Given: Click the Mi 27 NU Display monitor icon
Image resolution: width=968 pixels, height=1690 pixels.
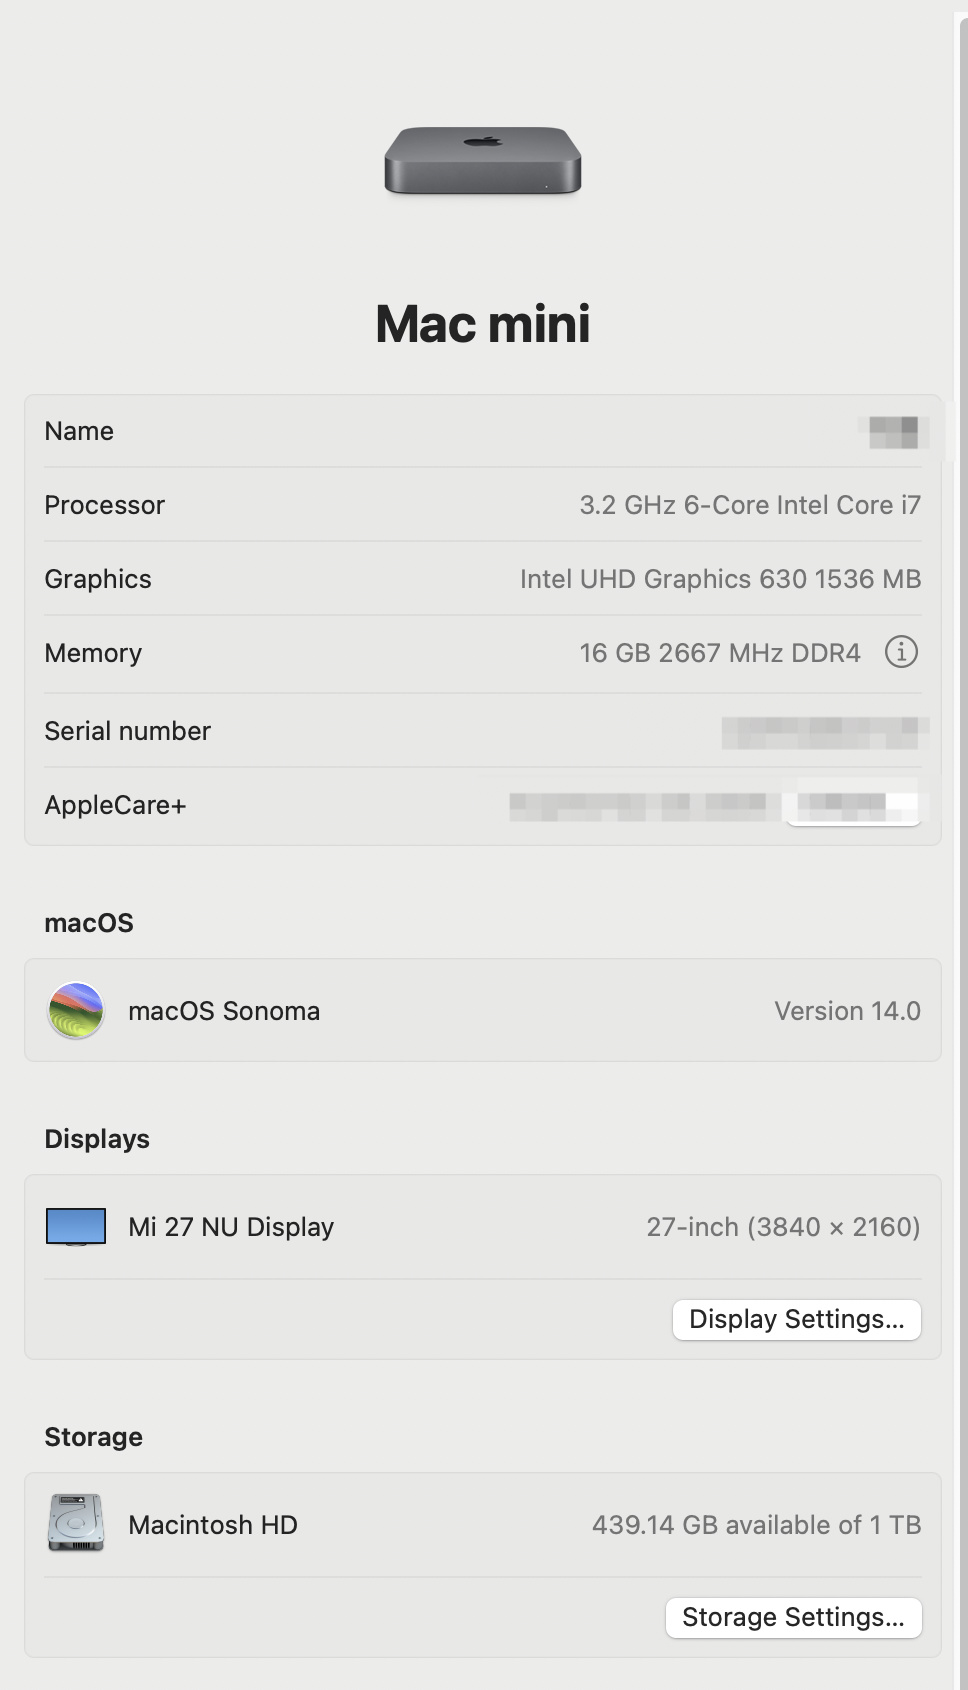Looking at the screenshot, I should click(x=76, y=1226).
